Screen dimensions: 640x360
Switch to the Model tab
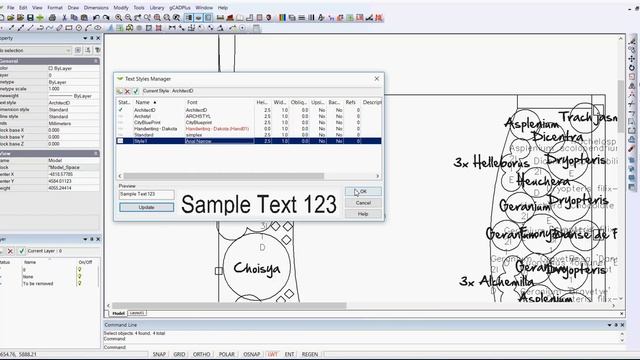(x=118, y=313)
